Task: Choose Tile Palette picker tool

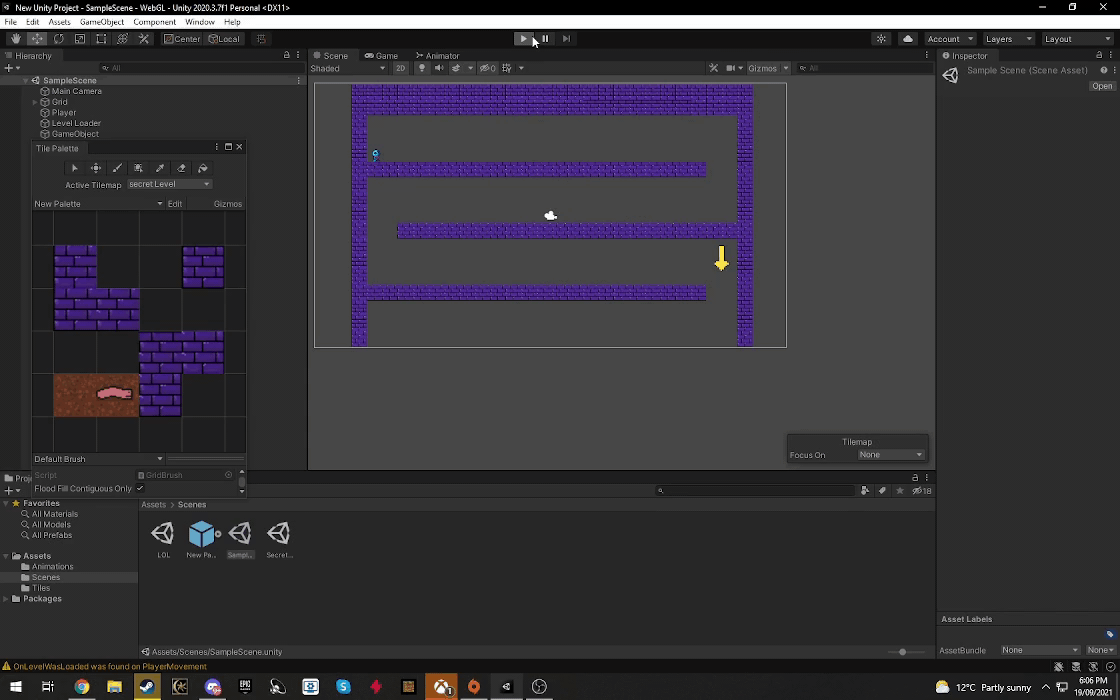Action: coord(160,168)
